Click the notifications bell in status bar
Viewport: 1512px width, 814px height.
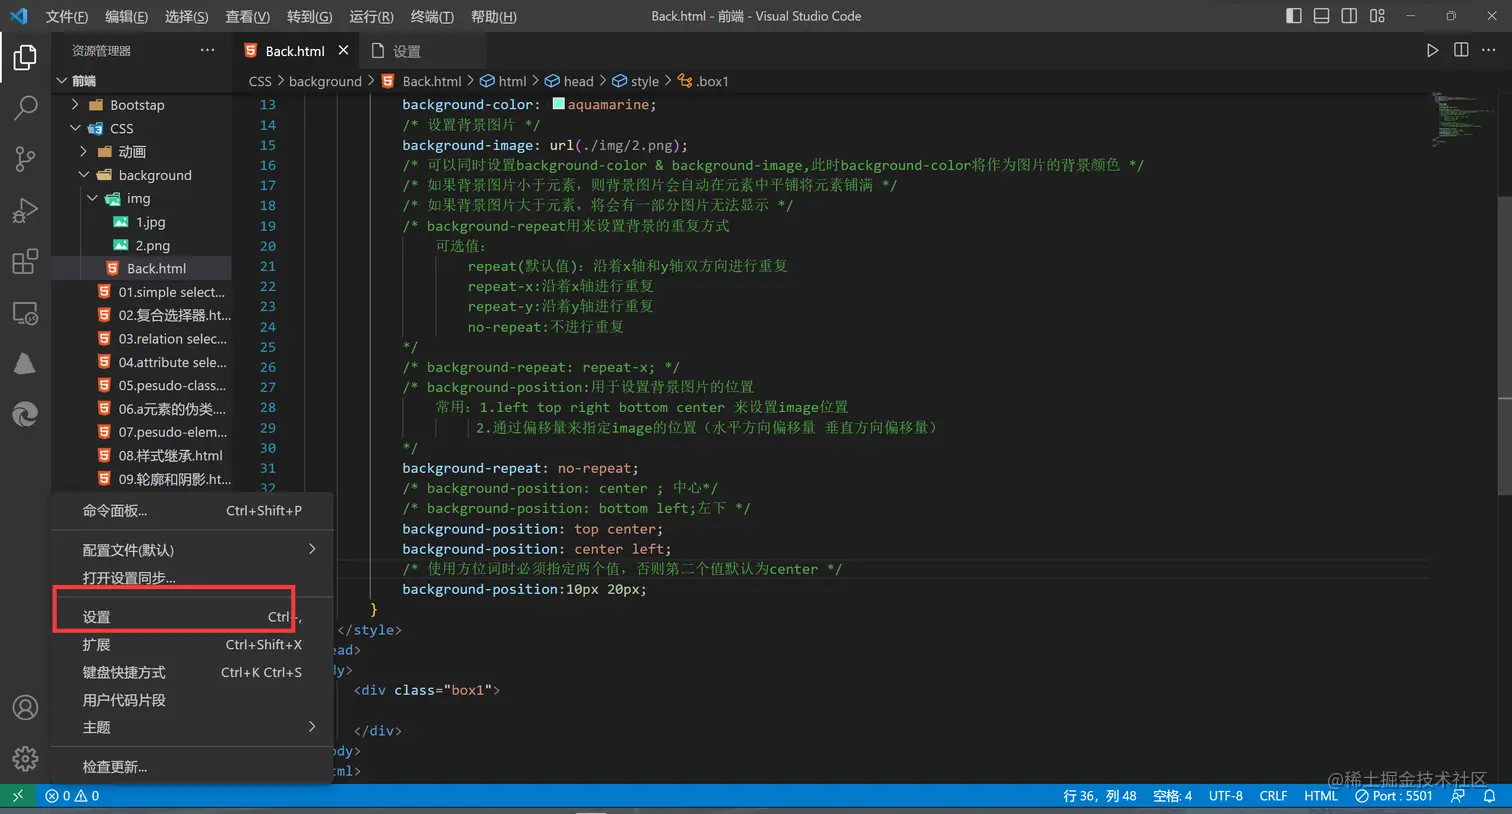(1489, 796)
